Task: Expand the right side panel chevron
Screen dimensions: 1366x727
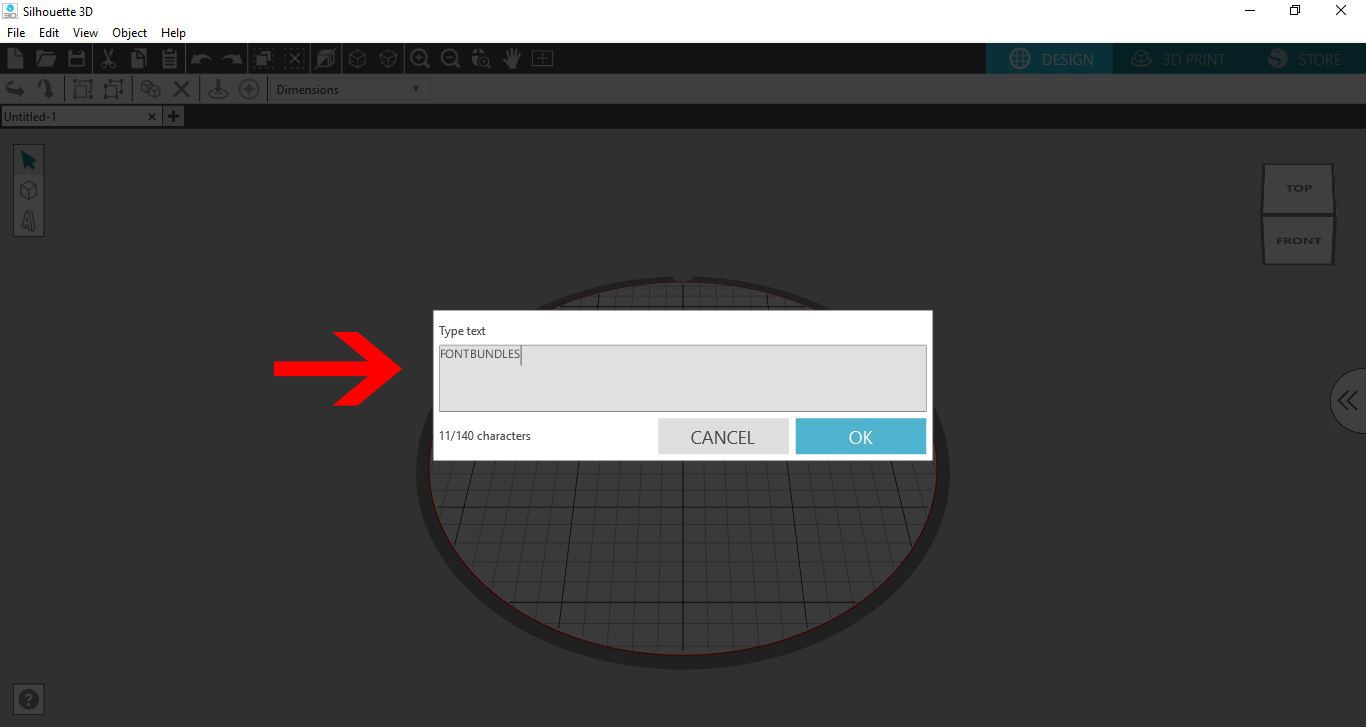Action: click(1348, 401)
